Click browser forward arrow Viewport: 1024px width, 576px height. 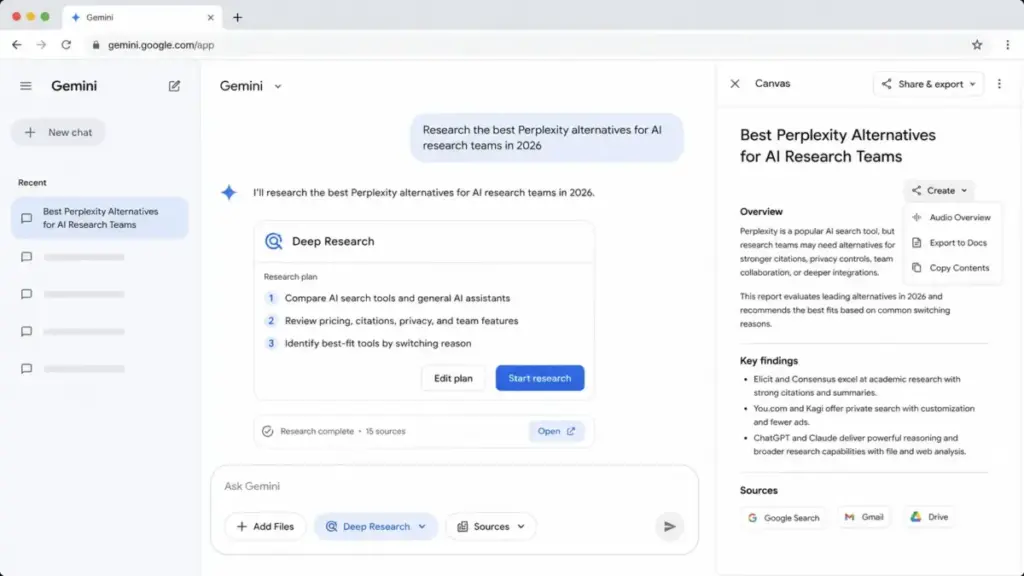[41, 45]
